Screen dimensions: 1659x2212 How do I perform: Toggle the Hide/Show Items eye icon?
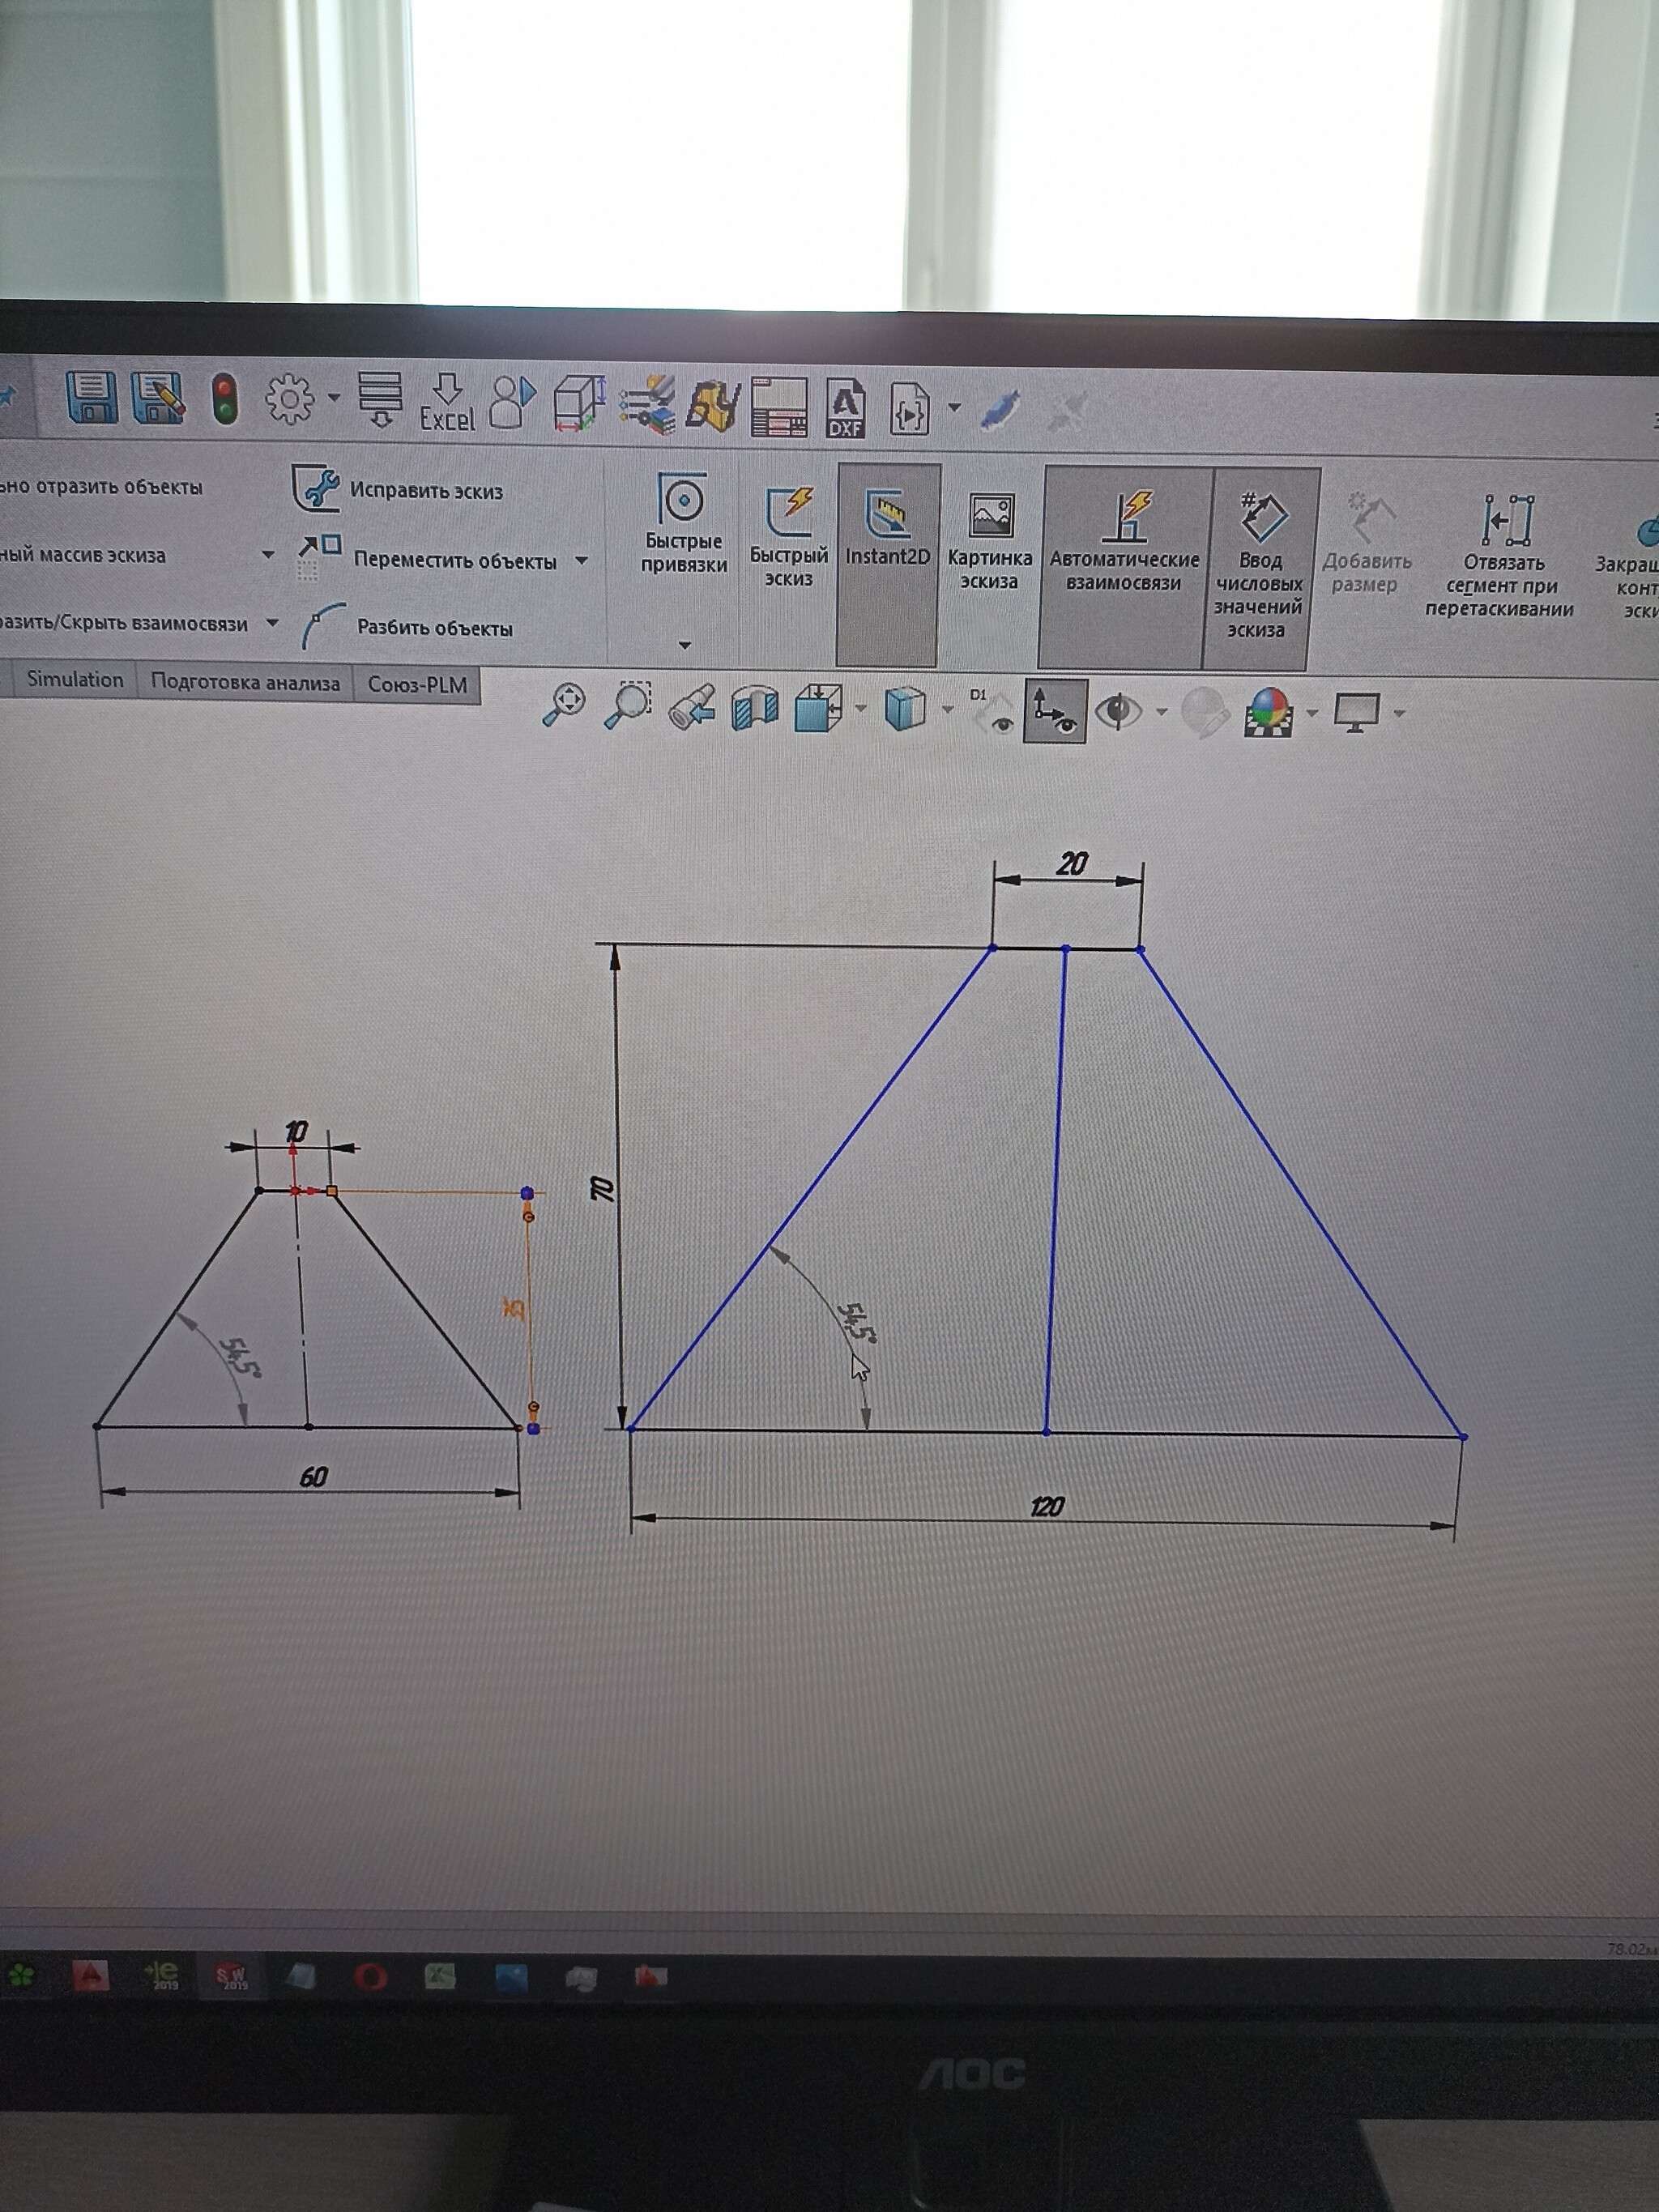pos(1119,712)
